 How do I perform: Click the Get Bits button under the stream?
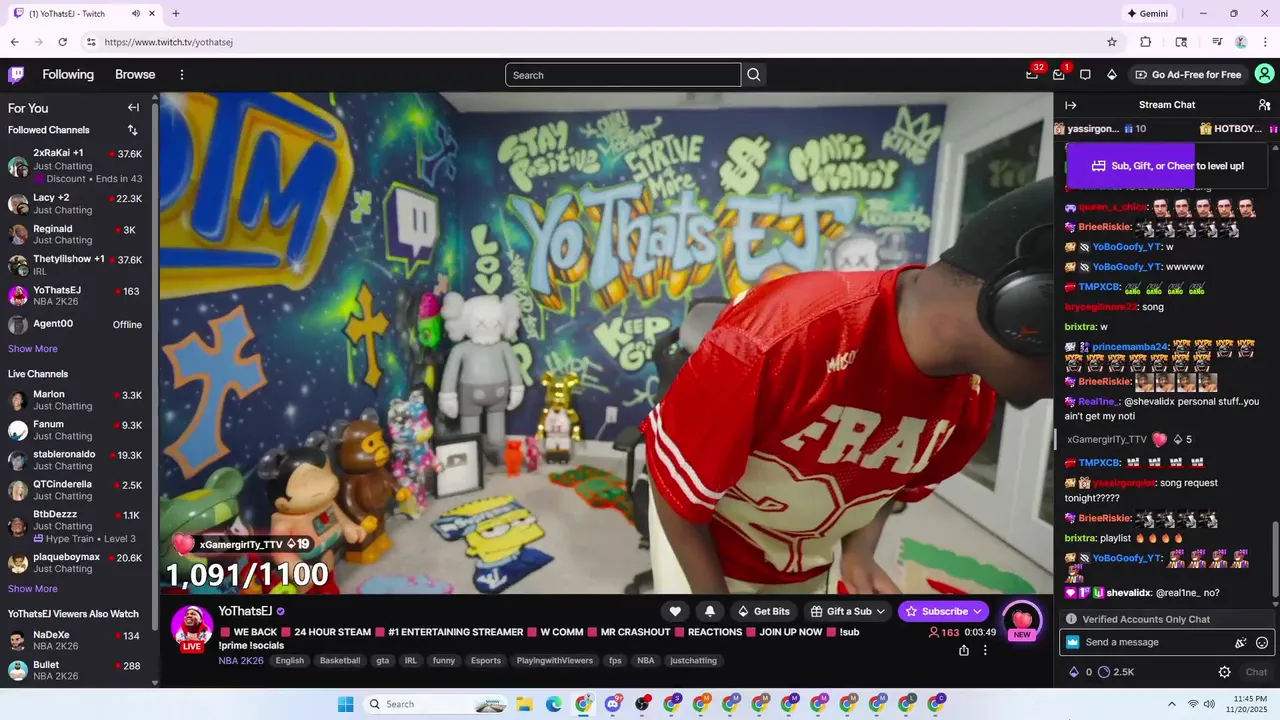coord(764,611)
